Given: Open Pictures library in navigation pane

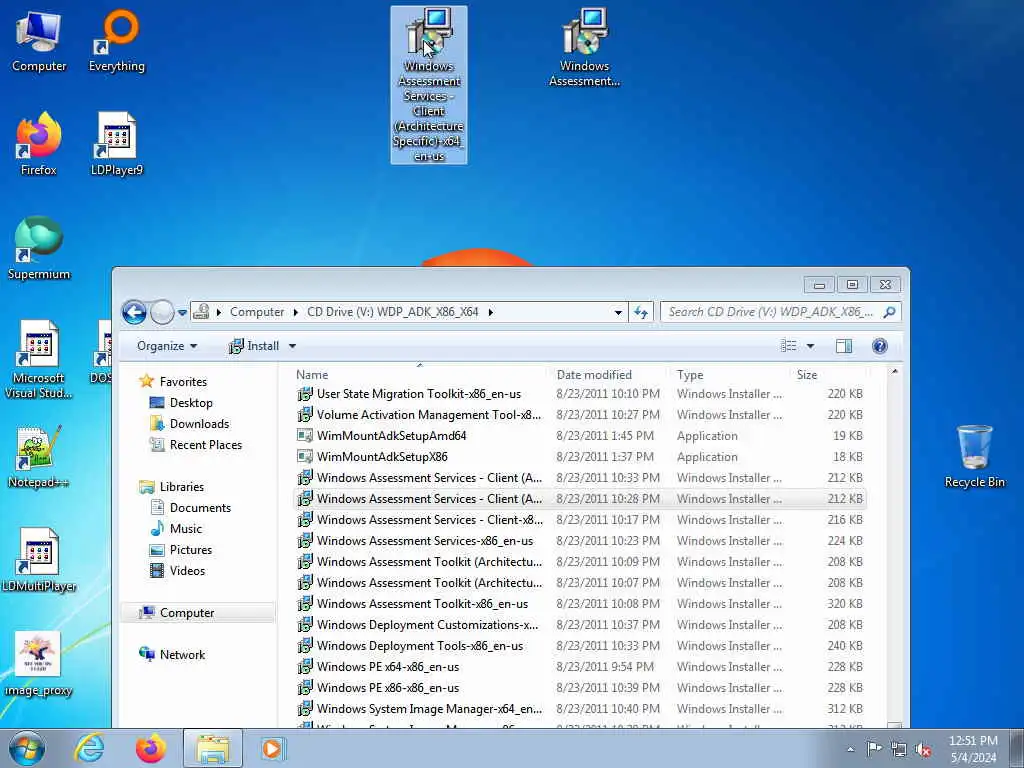Looking at the screenshot, I should [191, 550].
